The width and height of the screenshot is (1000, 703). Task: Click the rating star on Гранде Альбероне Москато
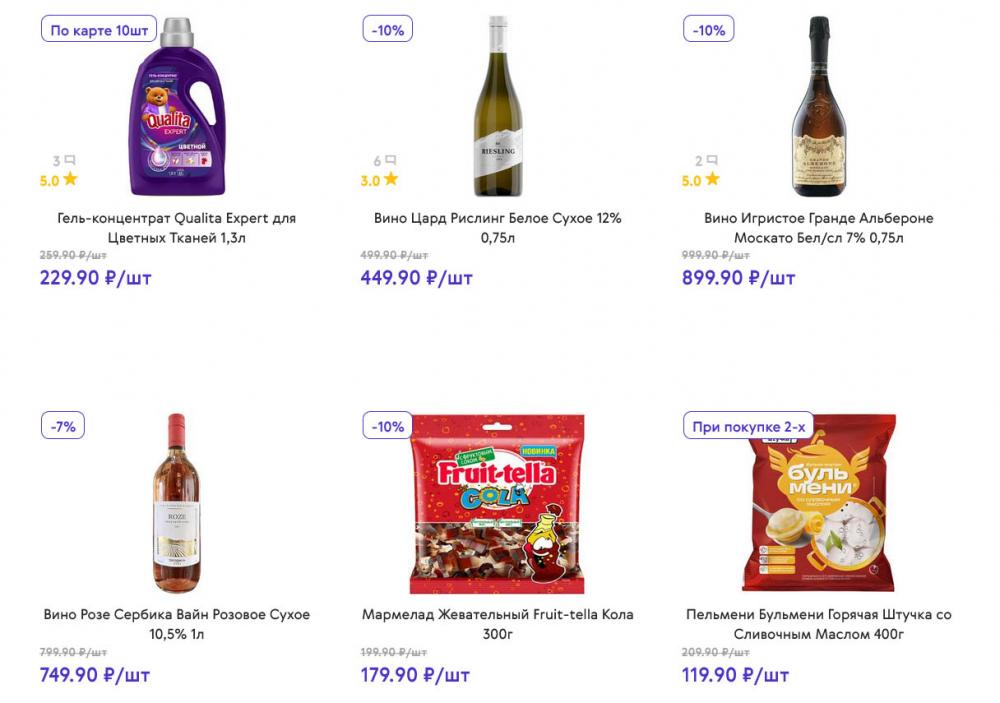point(712,180)
